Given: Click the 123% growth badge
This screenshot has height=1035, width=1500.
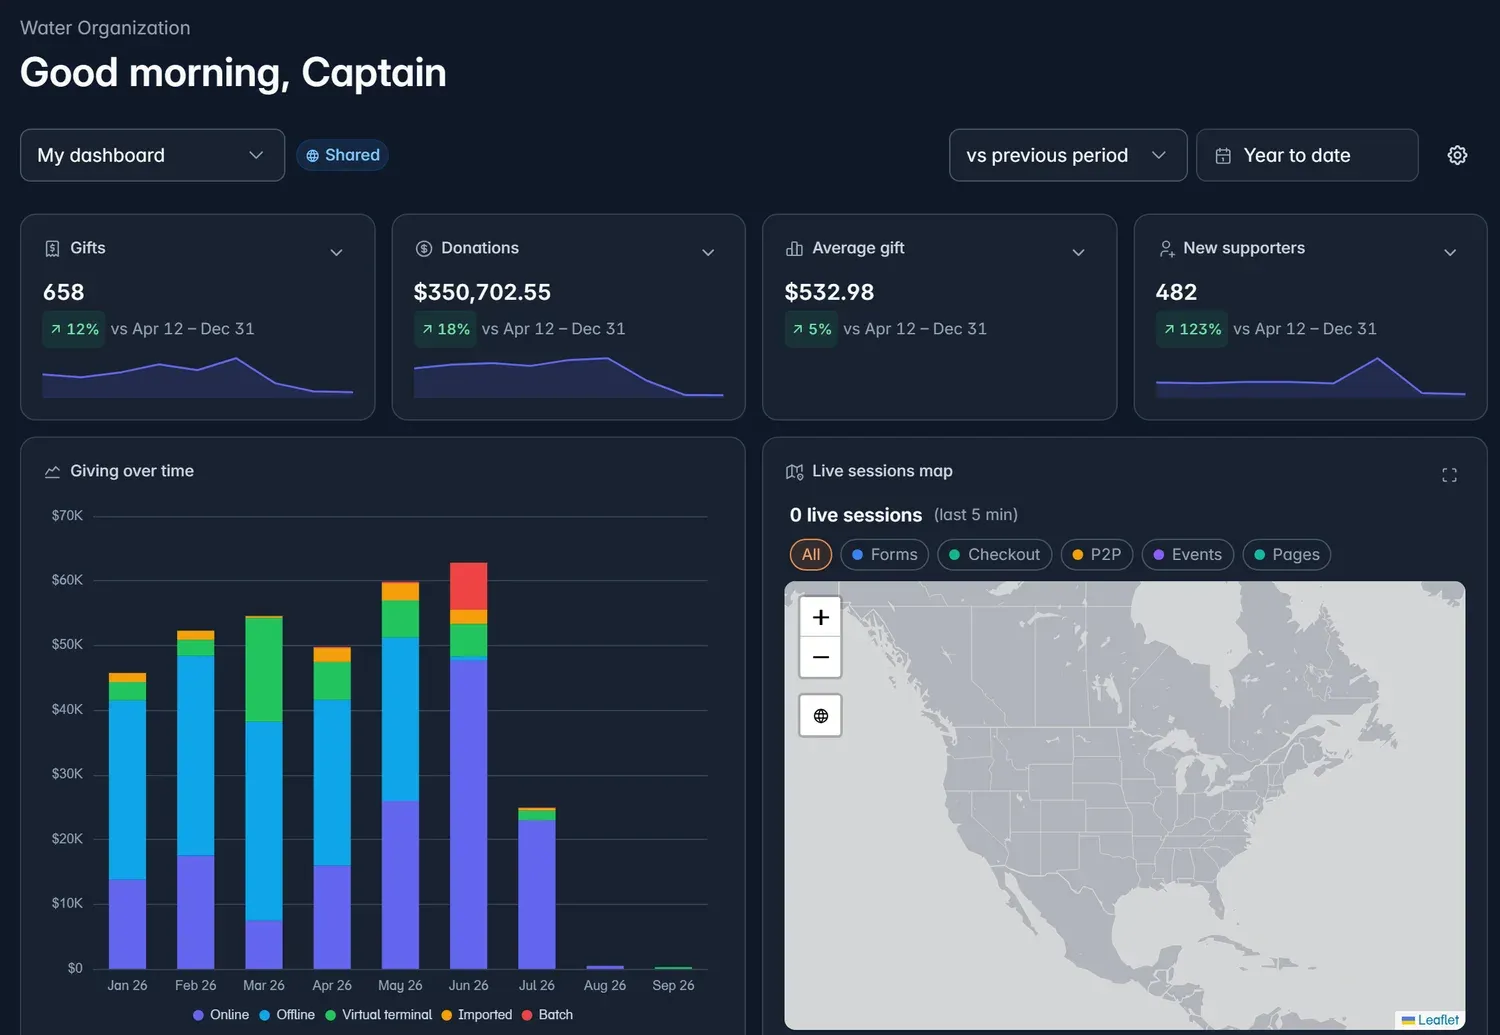Looking at the screenshot, I should point(1192,329).
